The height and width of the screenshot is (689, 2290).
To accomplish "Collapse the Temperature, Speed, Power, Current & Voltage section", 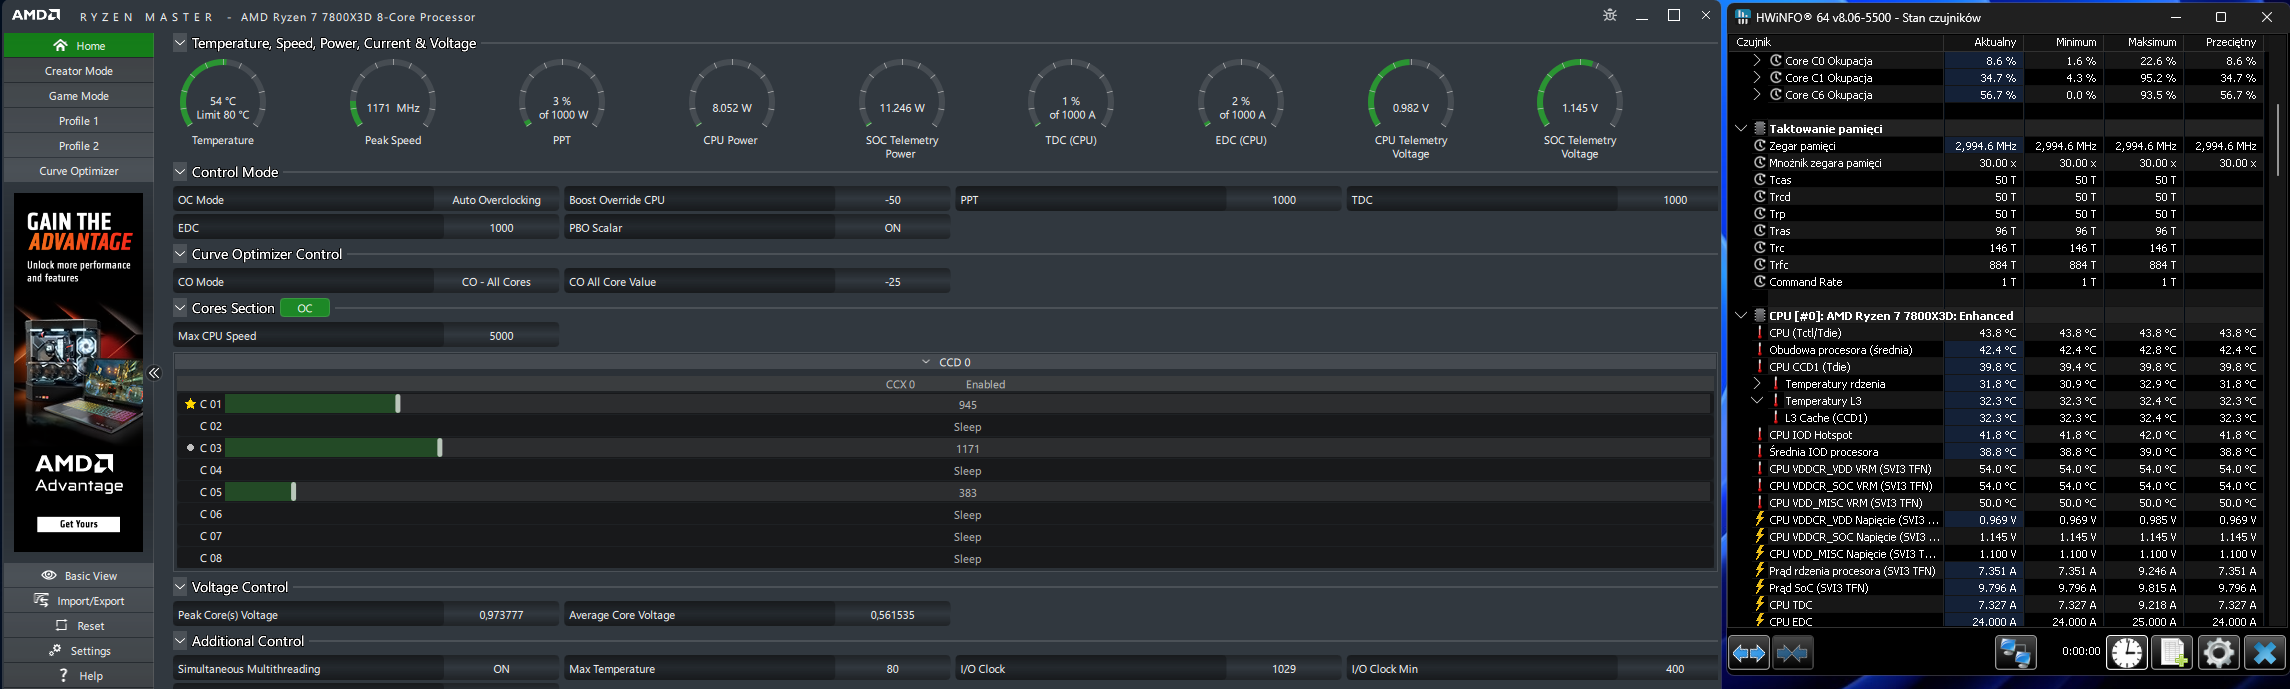I will click(180, 43).
